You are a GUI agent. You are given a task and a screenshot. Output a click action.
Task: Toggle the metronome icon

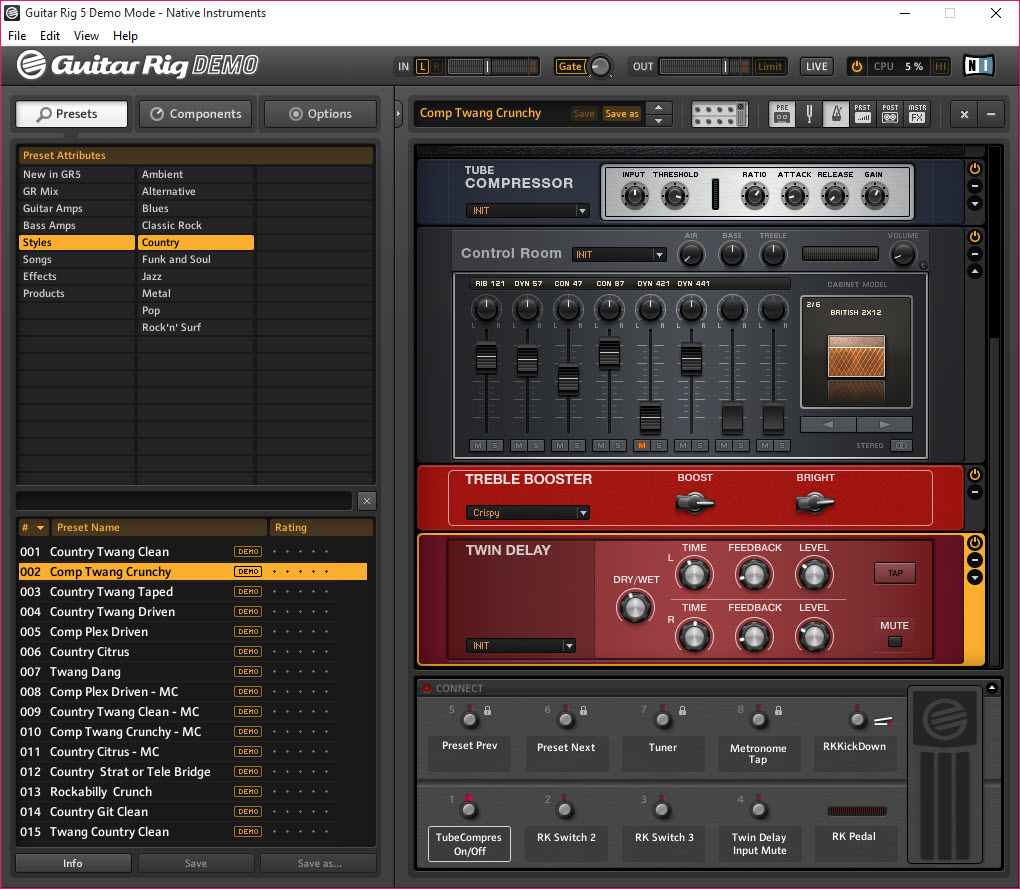836,114
